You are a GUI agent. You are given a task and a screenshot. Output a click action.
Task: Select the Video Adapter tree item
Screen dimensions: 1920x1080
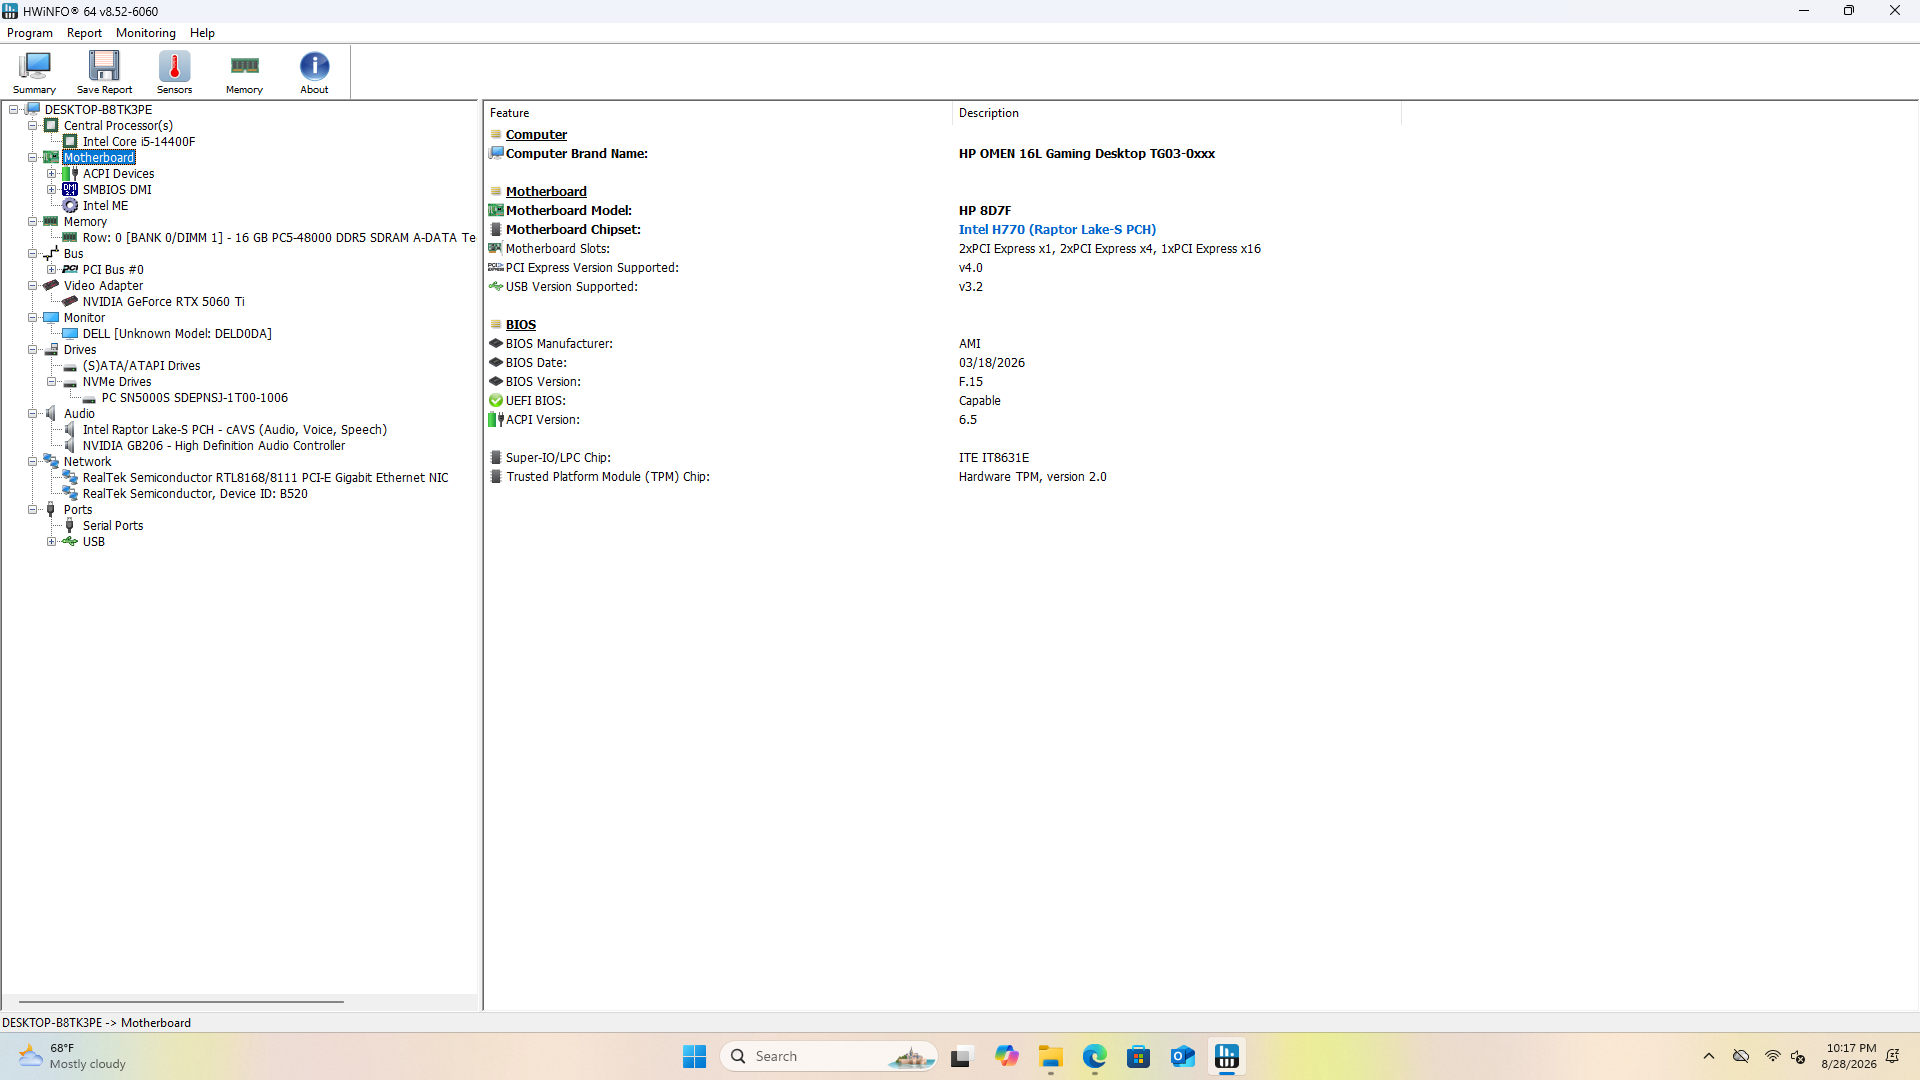(103, 286)
